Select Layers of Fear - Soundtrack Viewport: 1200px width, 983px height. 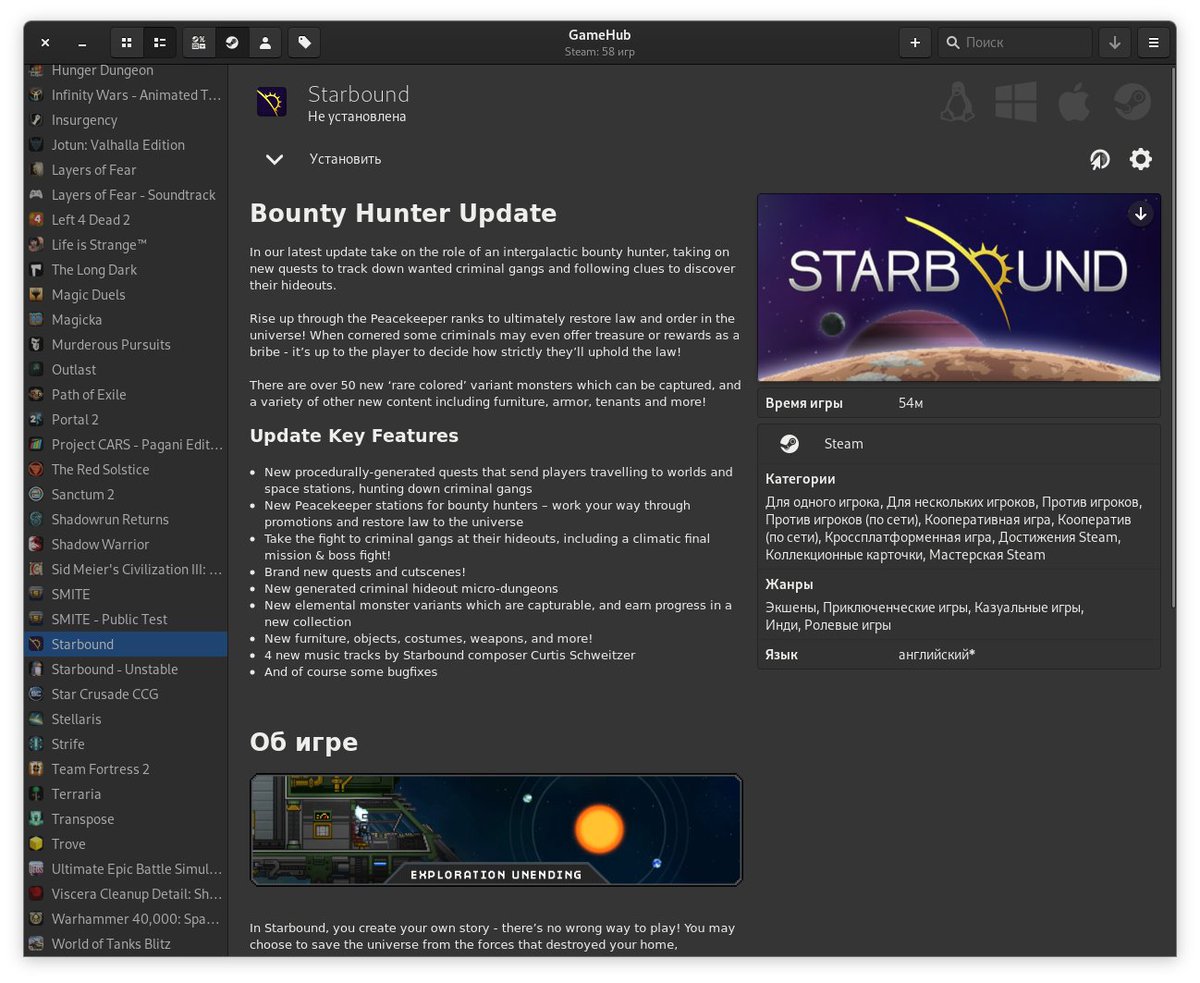pyautogui.click(x=126, y=195)
